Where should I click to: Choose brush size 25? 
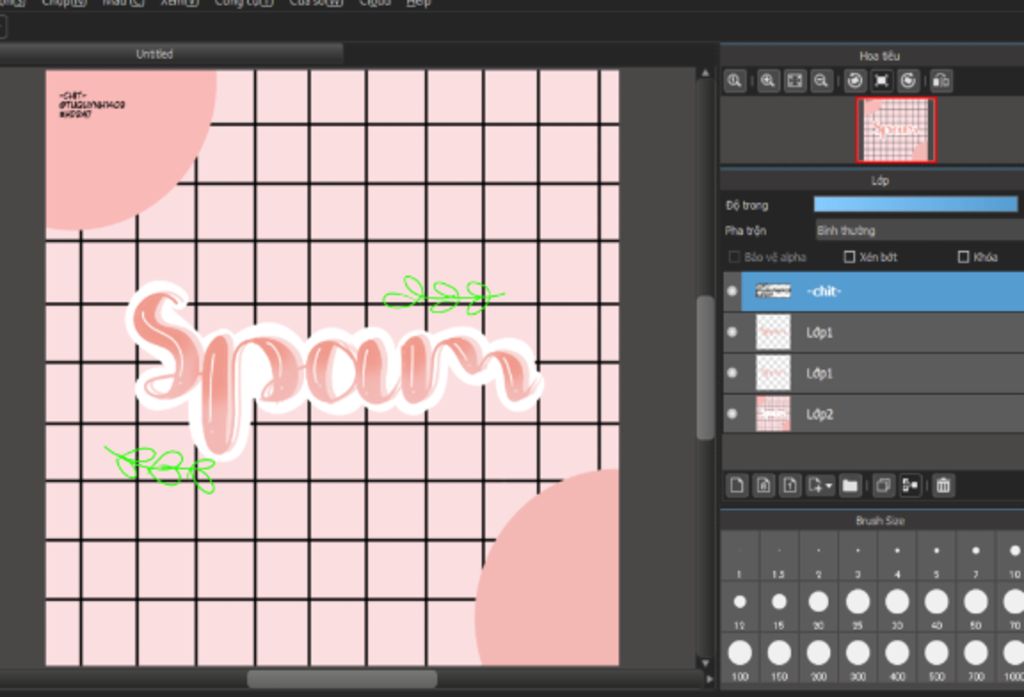pos(857,607)
